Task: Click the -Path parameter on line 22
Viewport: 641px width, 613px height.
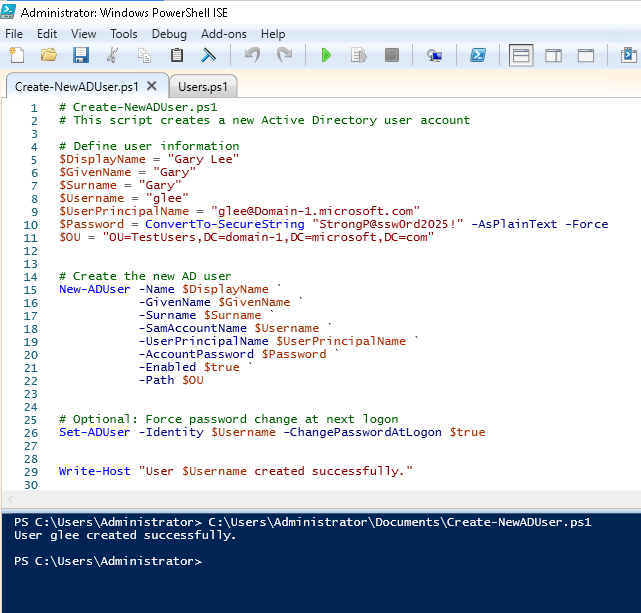Action: pyautogui.click(x=156, y=380)
